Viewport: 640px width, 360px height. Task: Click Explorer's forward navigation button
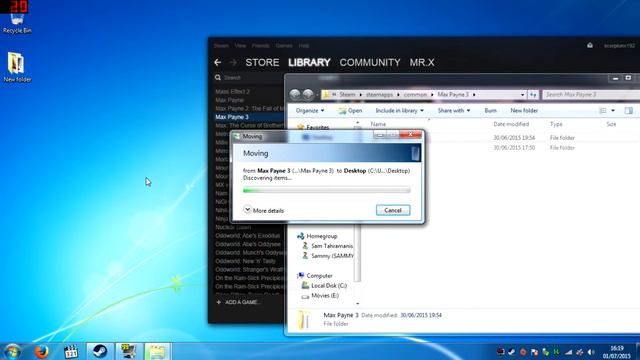(308, 95)
